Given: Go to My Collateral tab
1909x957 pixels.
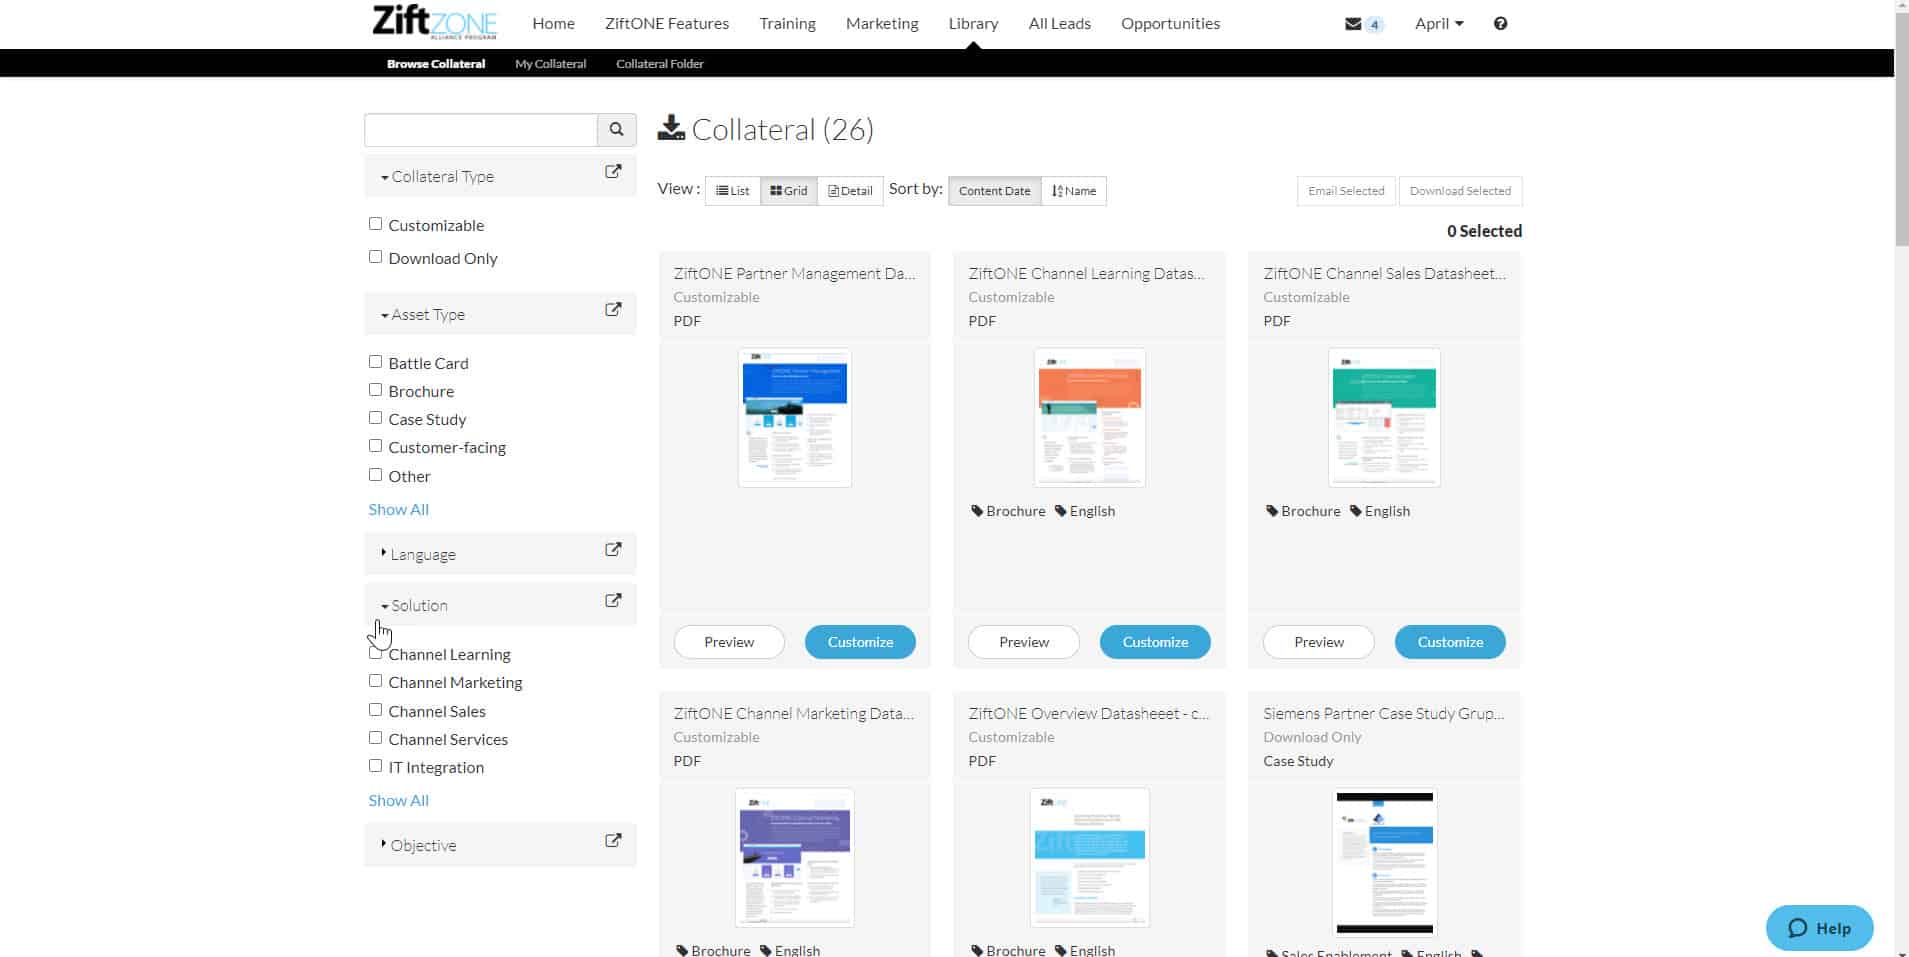Looking at the screenshot, I should pyautogui.click(x=550, y=64).
